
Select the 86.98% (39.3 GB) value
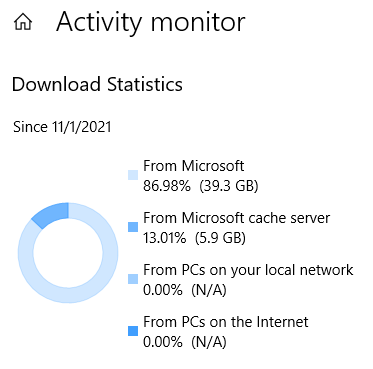[201, 186]
